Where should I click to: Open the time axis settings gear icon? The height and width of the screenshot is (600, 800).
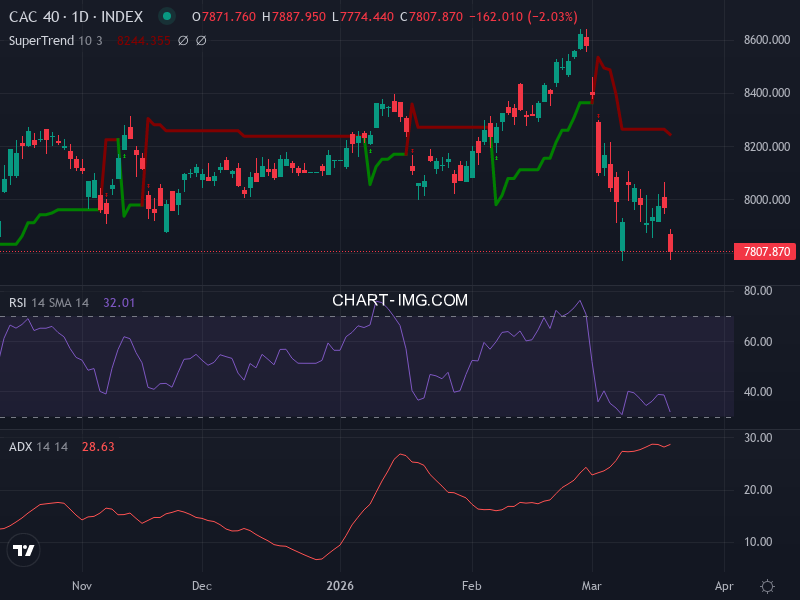pyautogui.click(x=765, y=586)
